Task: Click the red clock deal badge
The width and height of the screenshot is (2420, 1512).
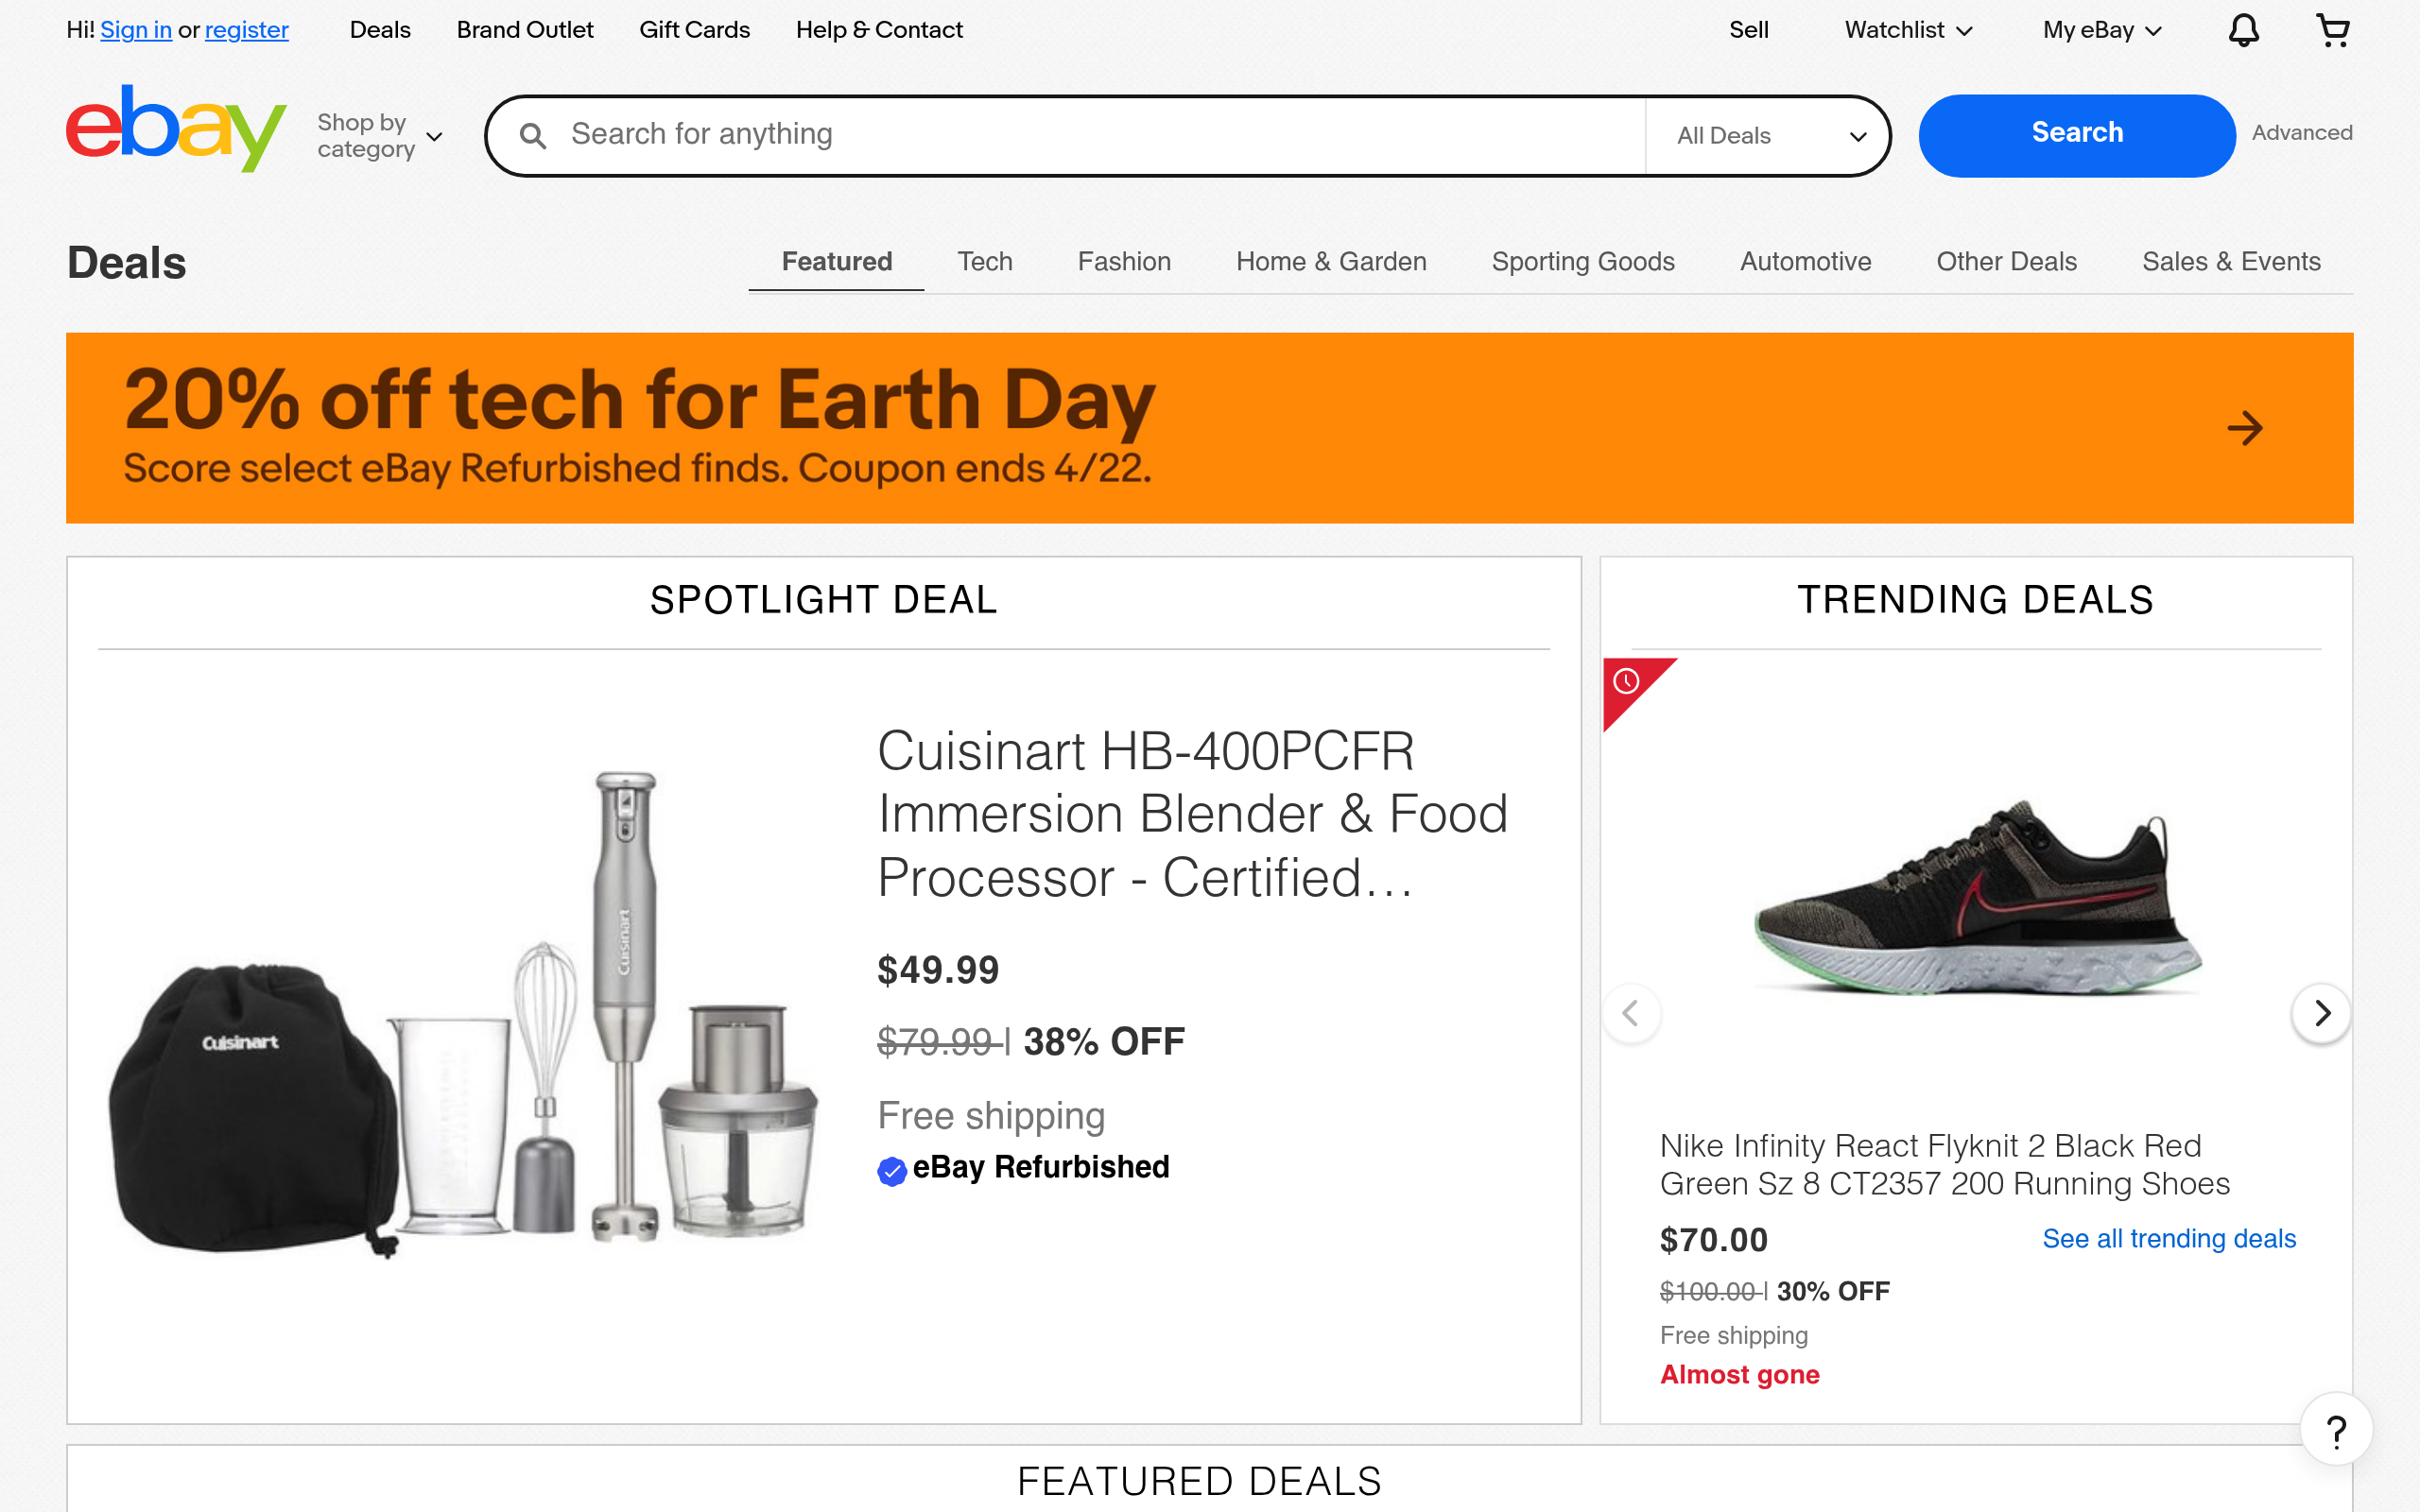Action: click(x=1628, y=683)
